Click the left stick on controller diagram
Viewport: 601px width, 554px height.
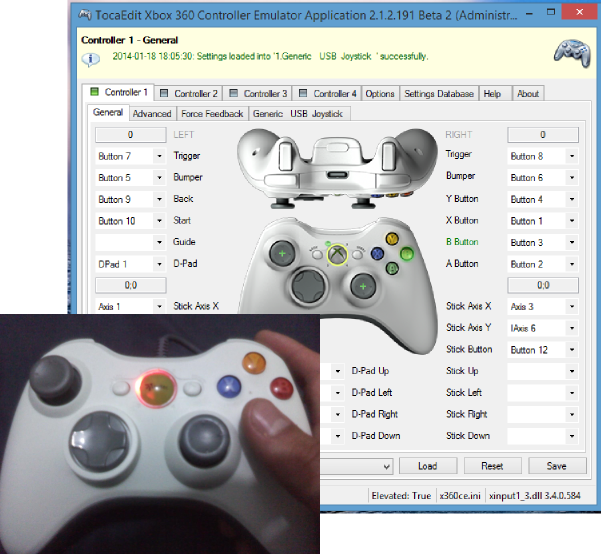pyautogui.click(x=282, y=253)
